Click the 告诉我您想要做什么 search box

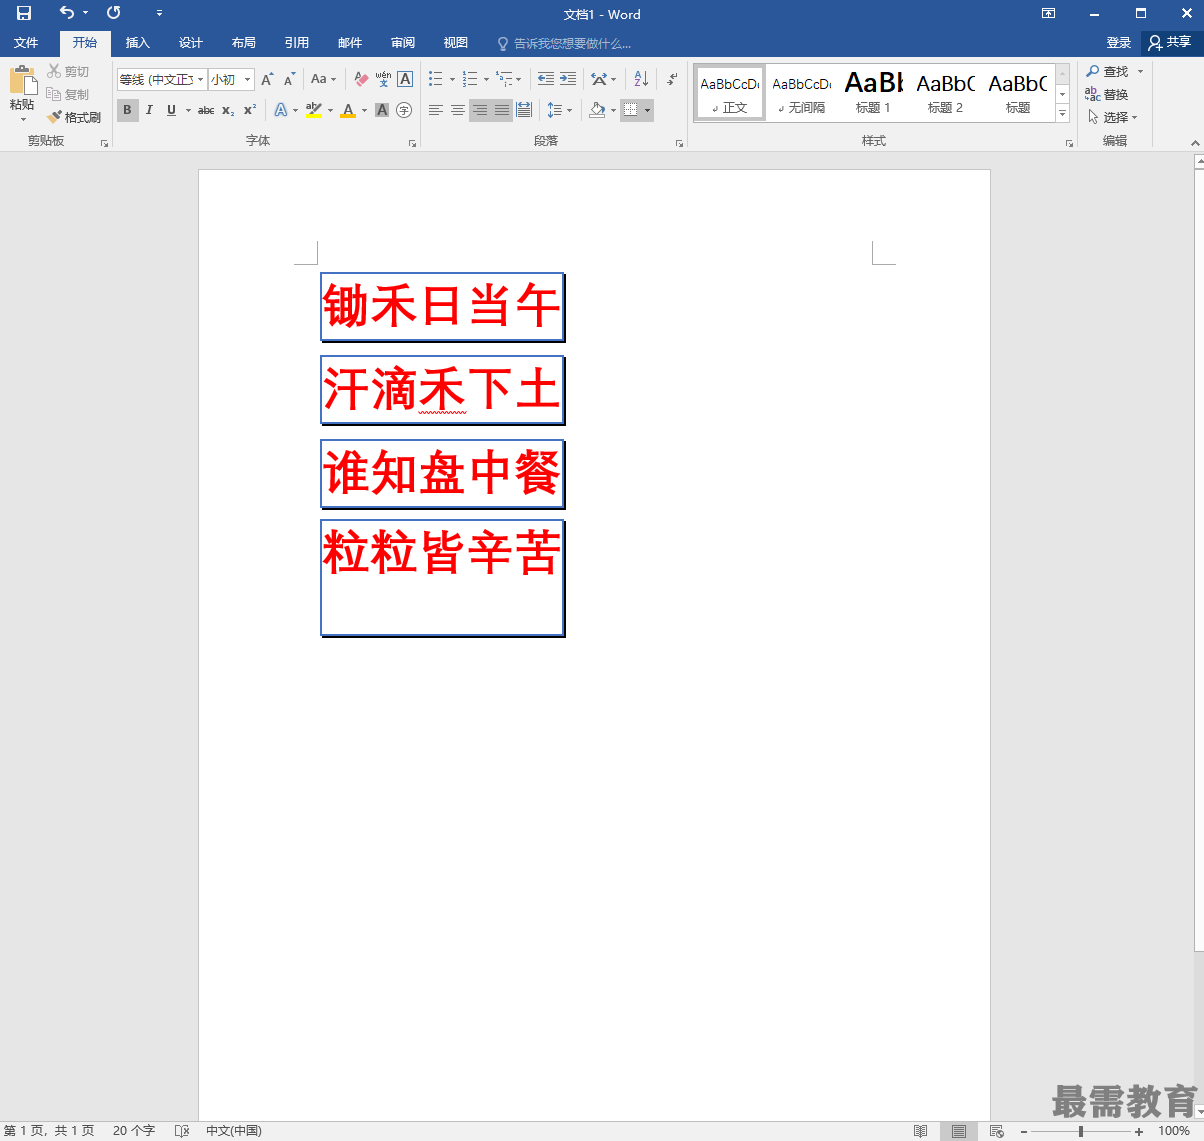point(565,44)
